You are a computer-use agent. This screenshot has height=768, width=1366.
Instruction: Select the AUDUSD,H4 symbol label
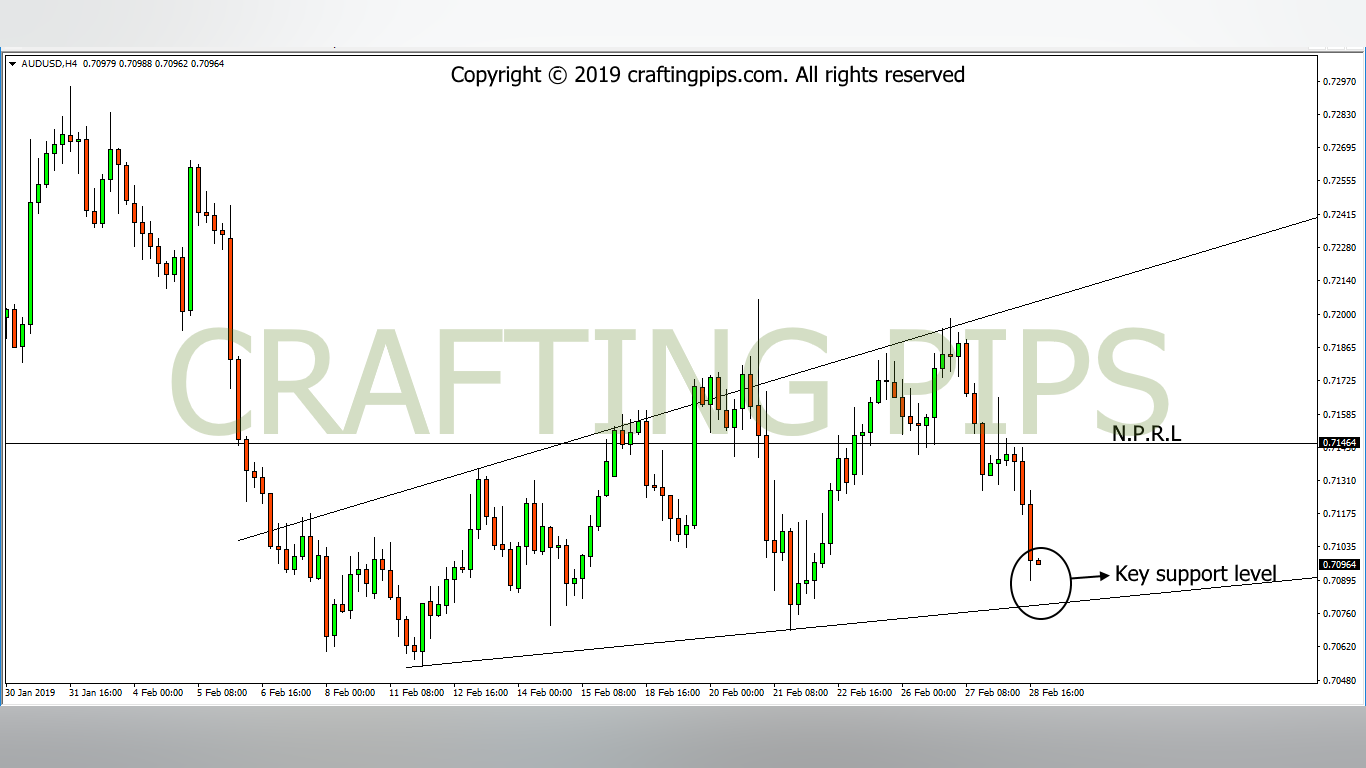tap(48, 64)
